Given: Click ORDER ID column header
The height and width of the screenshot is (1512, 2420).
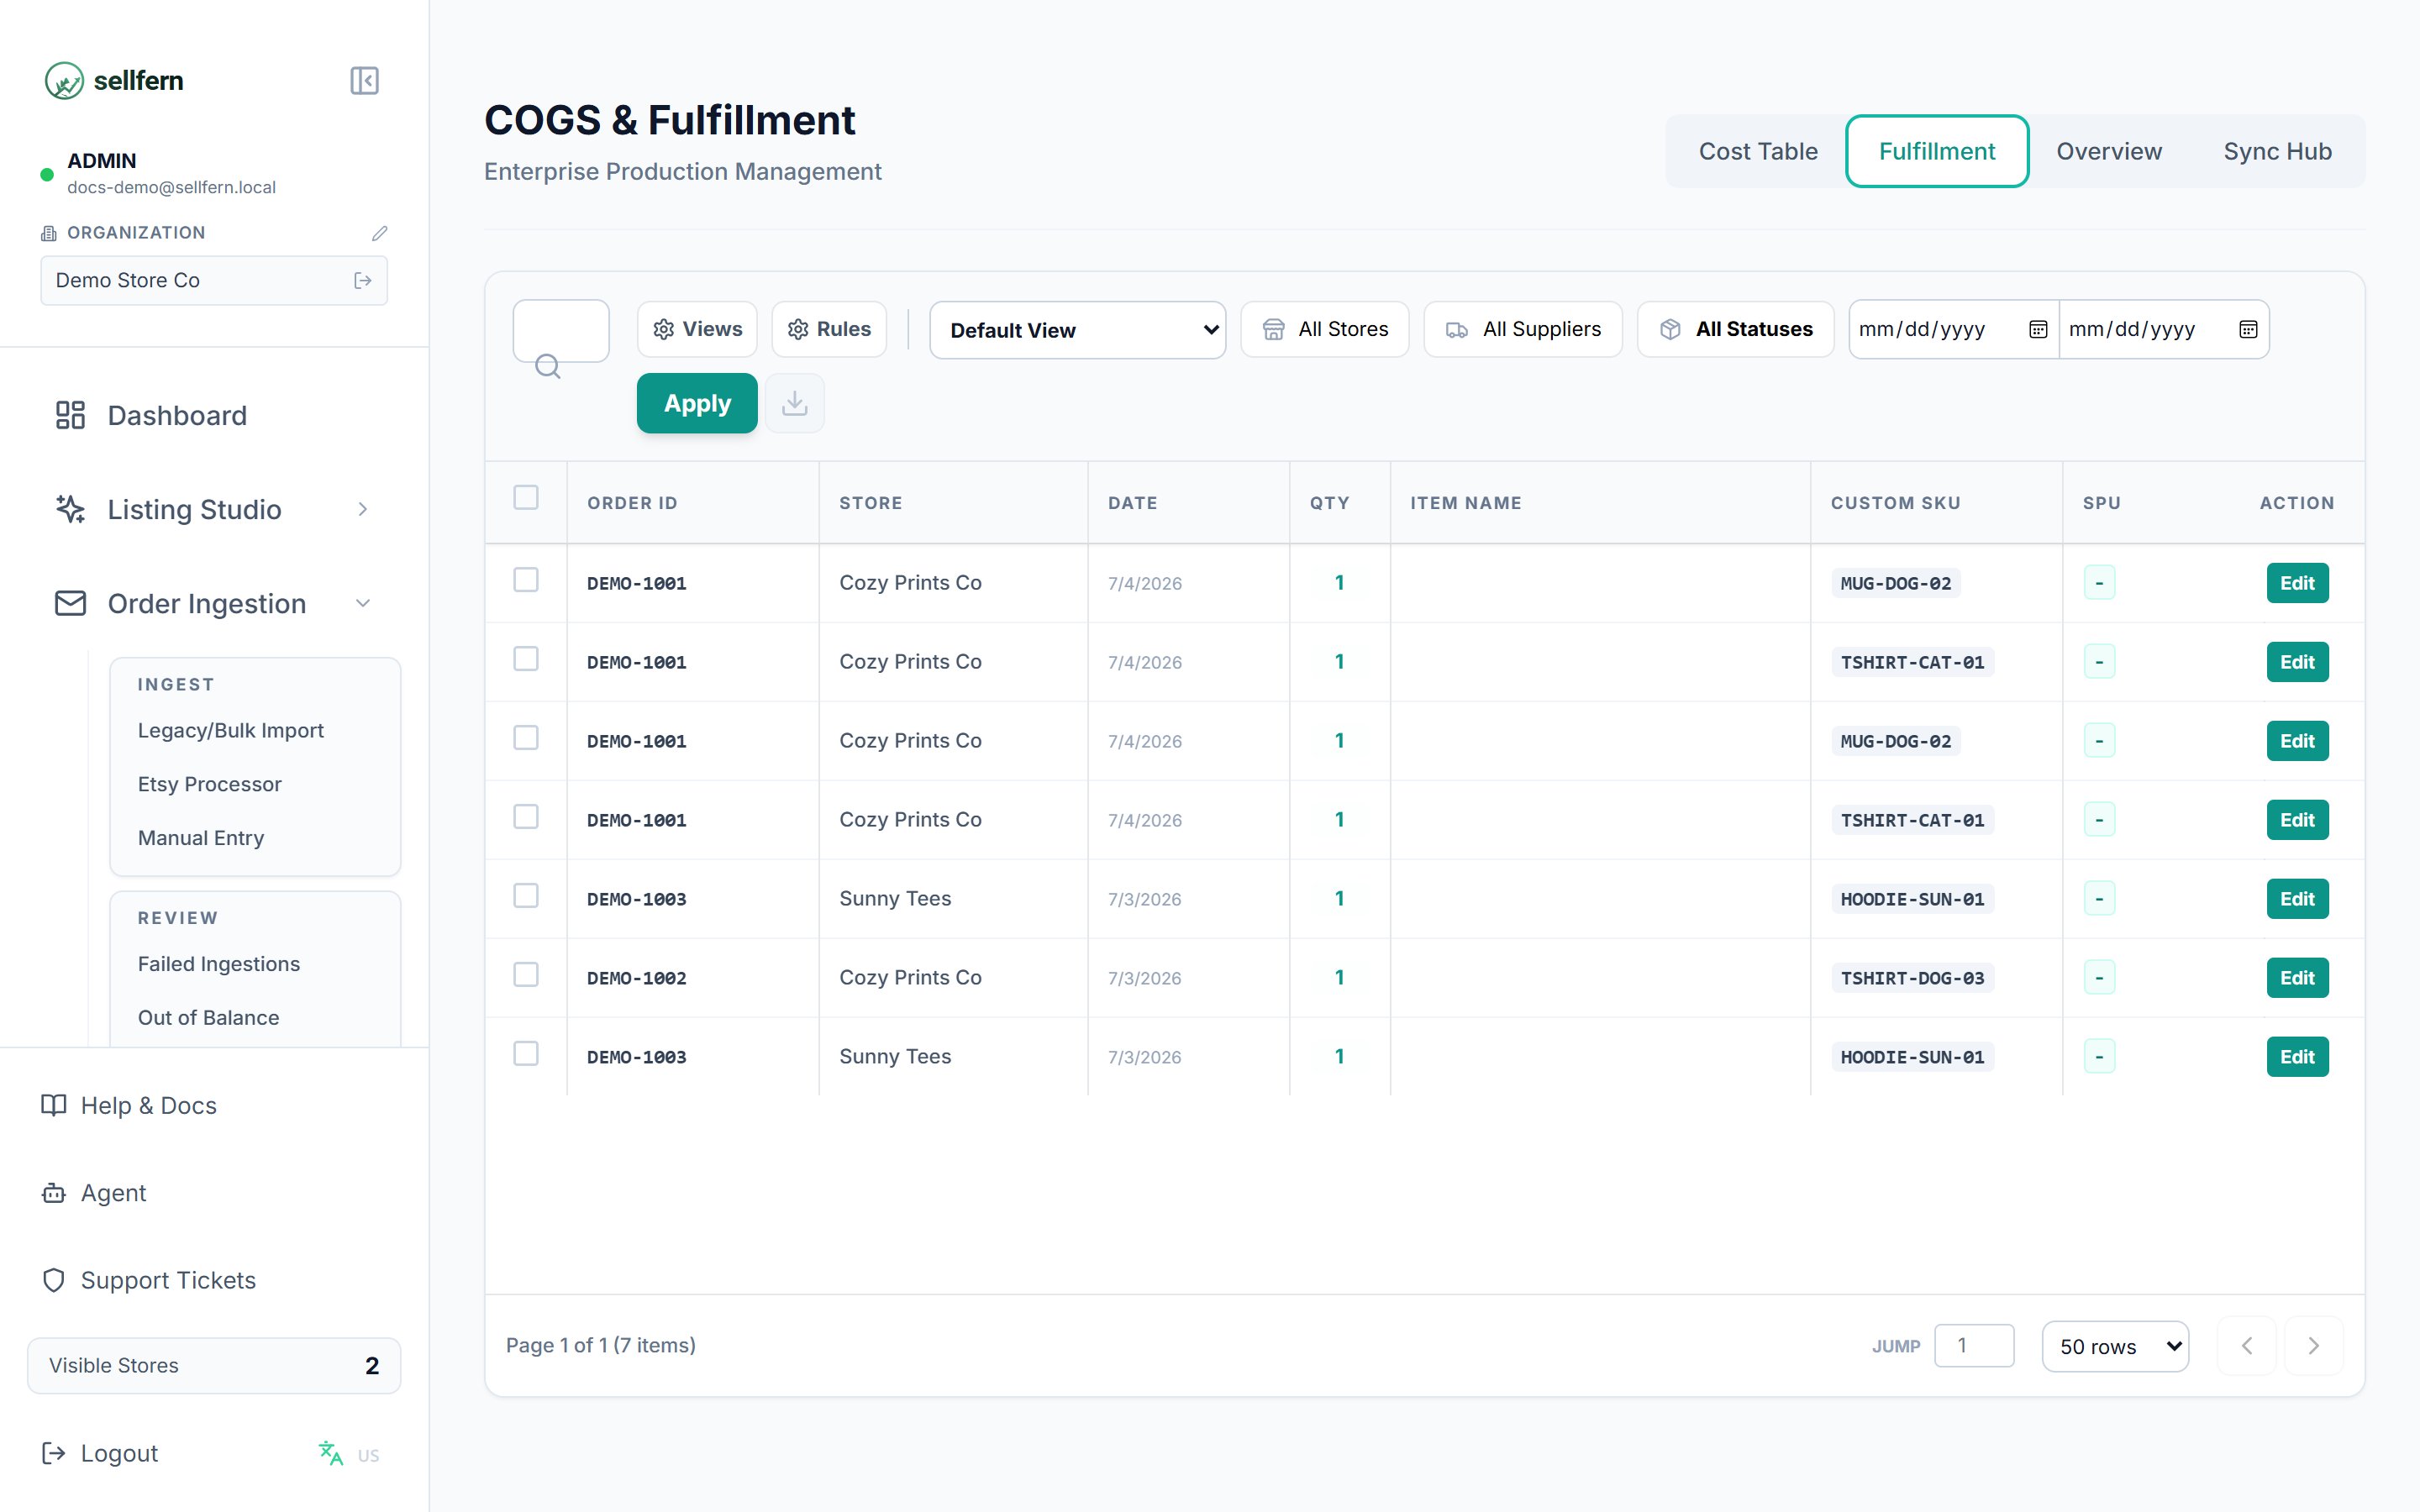Looking at the screenshot, I should tap(632, 503).
